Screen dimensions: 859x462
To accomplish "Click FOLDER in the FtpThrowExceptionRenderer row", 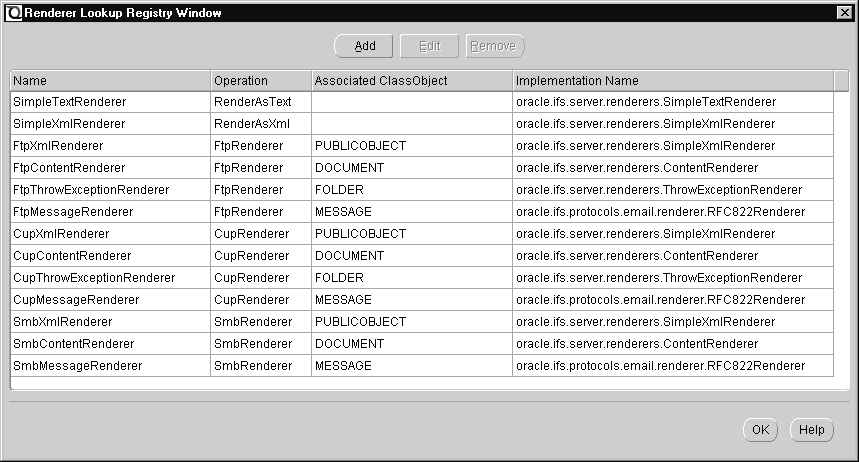I will (412, 190).
